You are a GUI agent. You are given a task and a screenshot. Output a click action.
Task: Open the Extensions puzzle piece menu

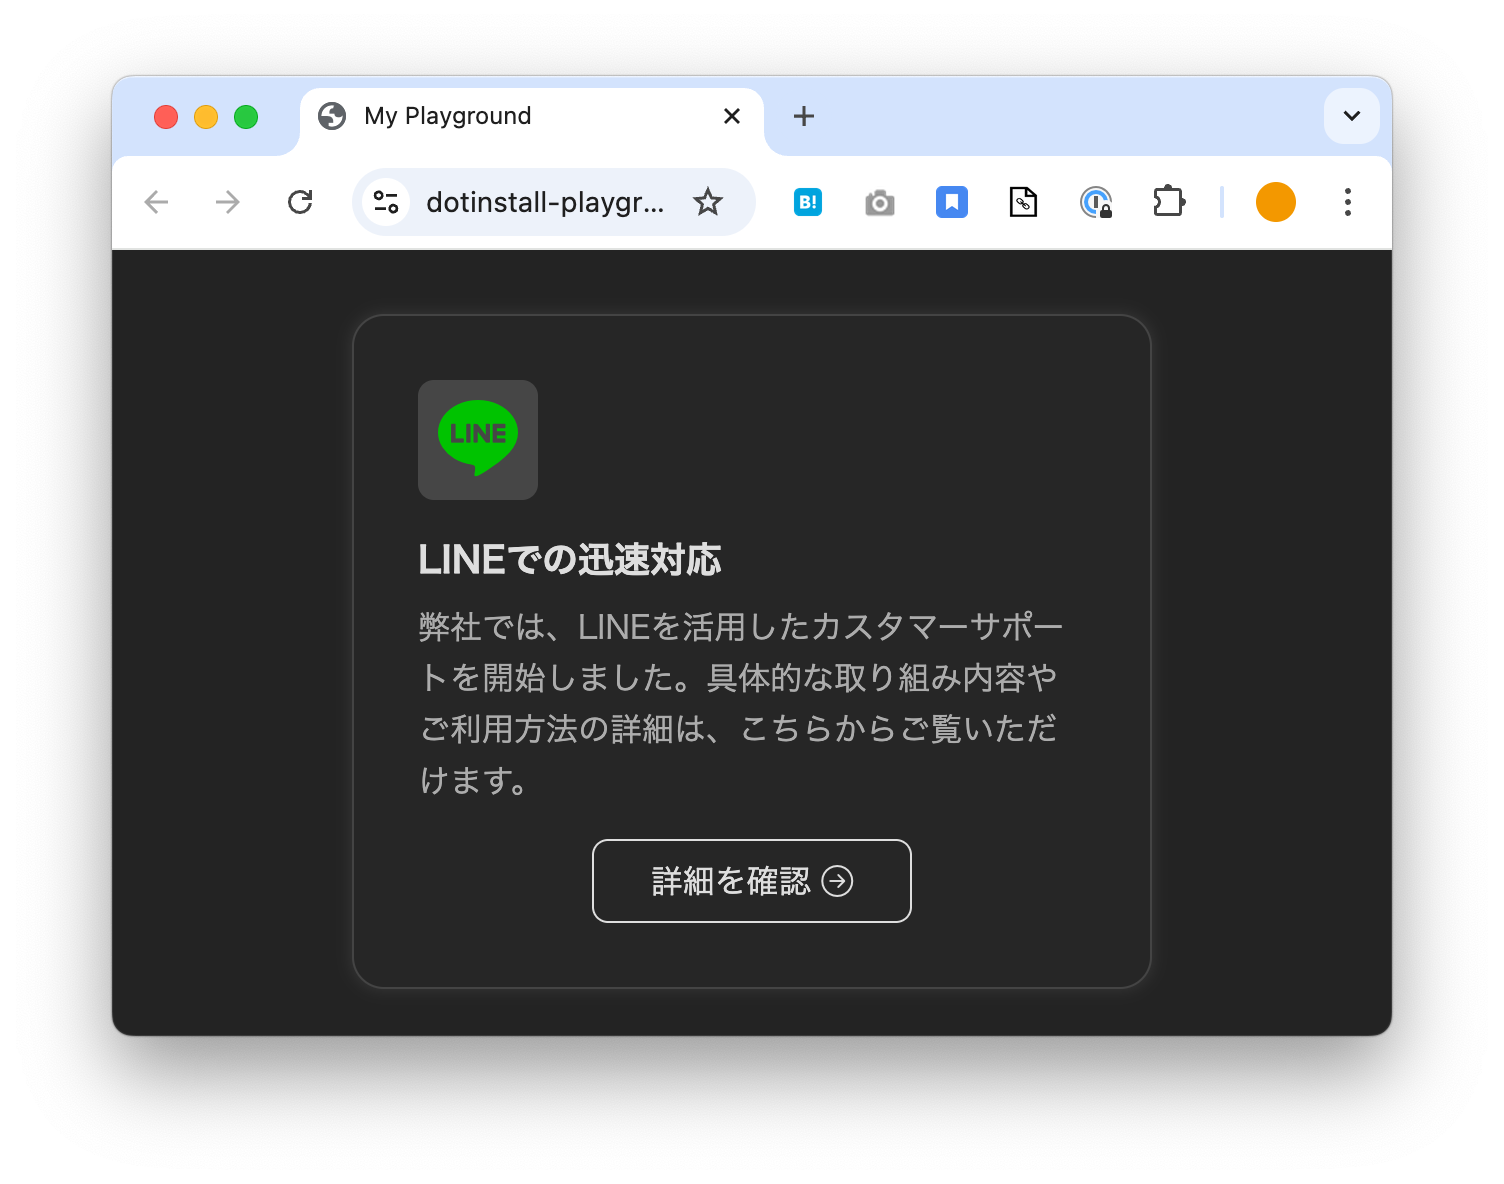click(x=1168, y=202)
